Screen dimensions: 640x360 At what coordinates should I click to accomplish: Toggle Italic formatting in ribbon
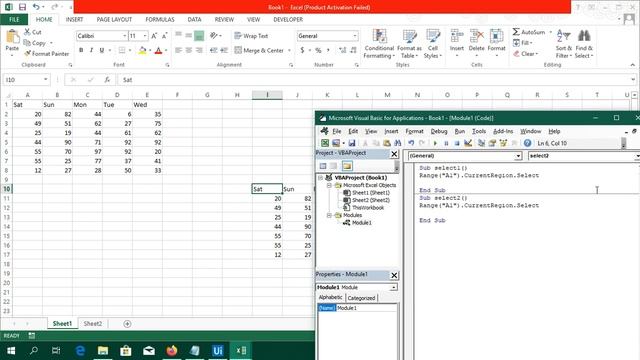91,50
